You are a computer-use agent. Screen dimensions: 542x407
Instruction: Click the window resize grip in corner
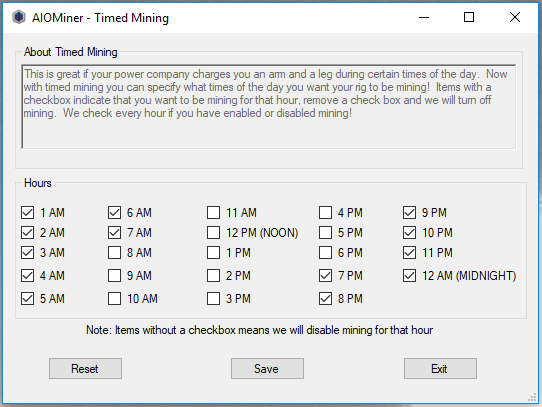(x=532, y=398)
